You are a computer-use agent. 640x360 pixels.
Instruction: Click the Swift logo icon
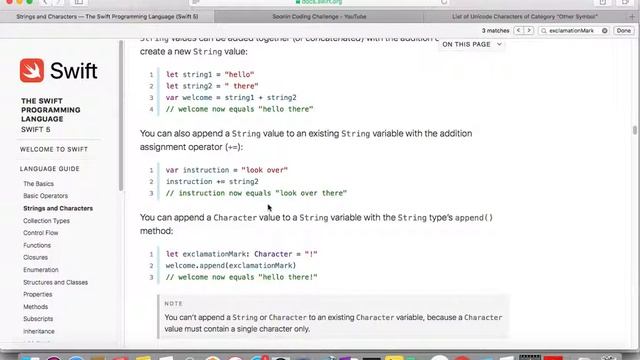pos(32,70)
